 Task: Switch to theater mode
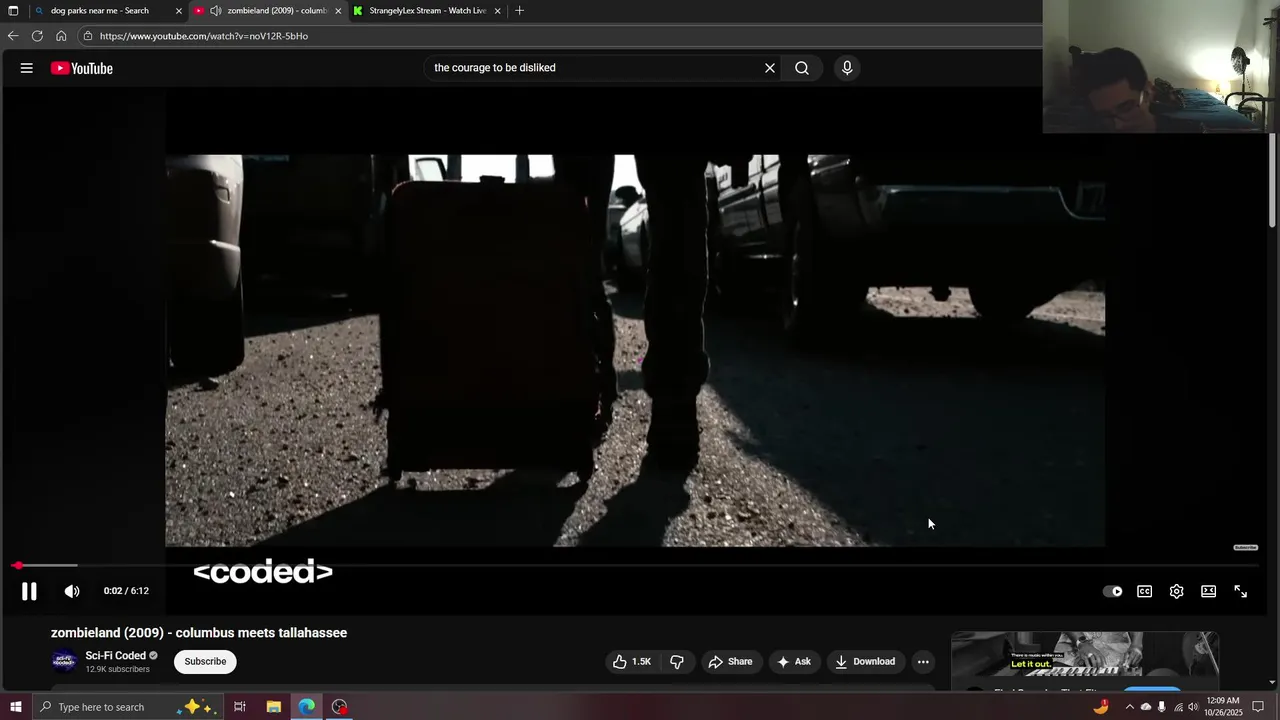pyautogui.click(x=1208, y=591)
